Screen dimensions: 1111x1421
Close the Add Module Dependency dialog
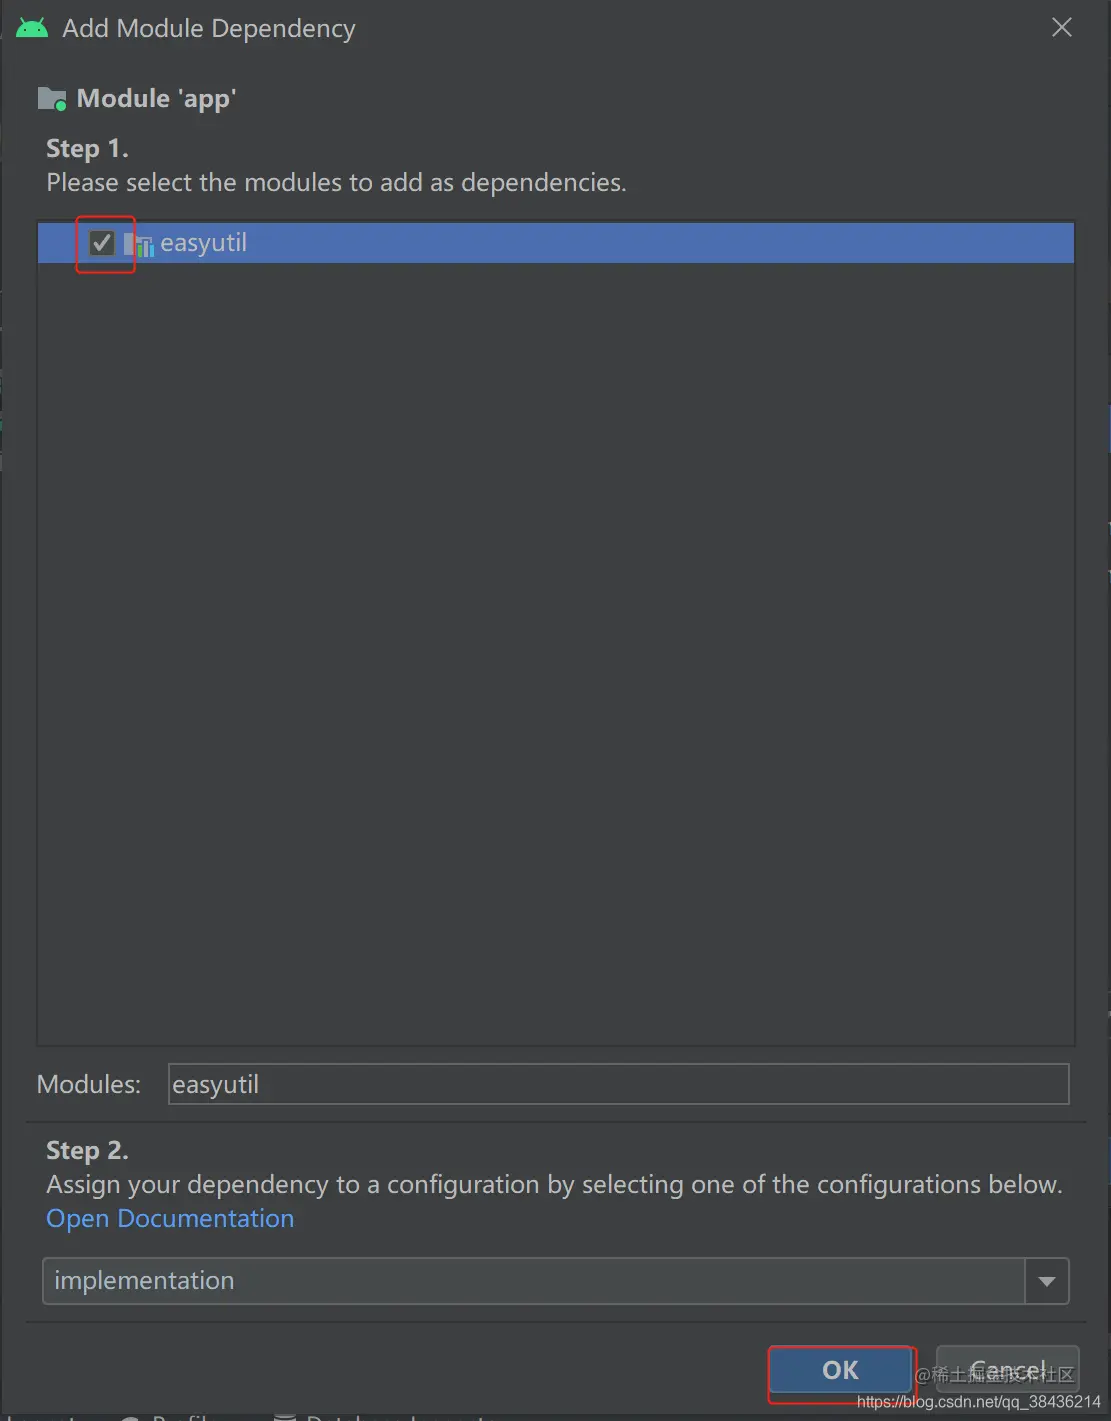point(1061,27)
